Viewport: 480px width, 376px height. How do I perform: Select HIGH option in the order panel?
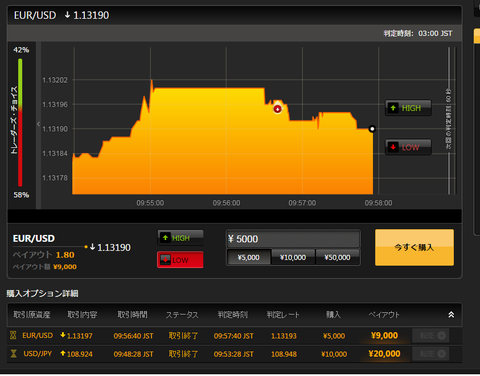(x=180, y=238)
